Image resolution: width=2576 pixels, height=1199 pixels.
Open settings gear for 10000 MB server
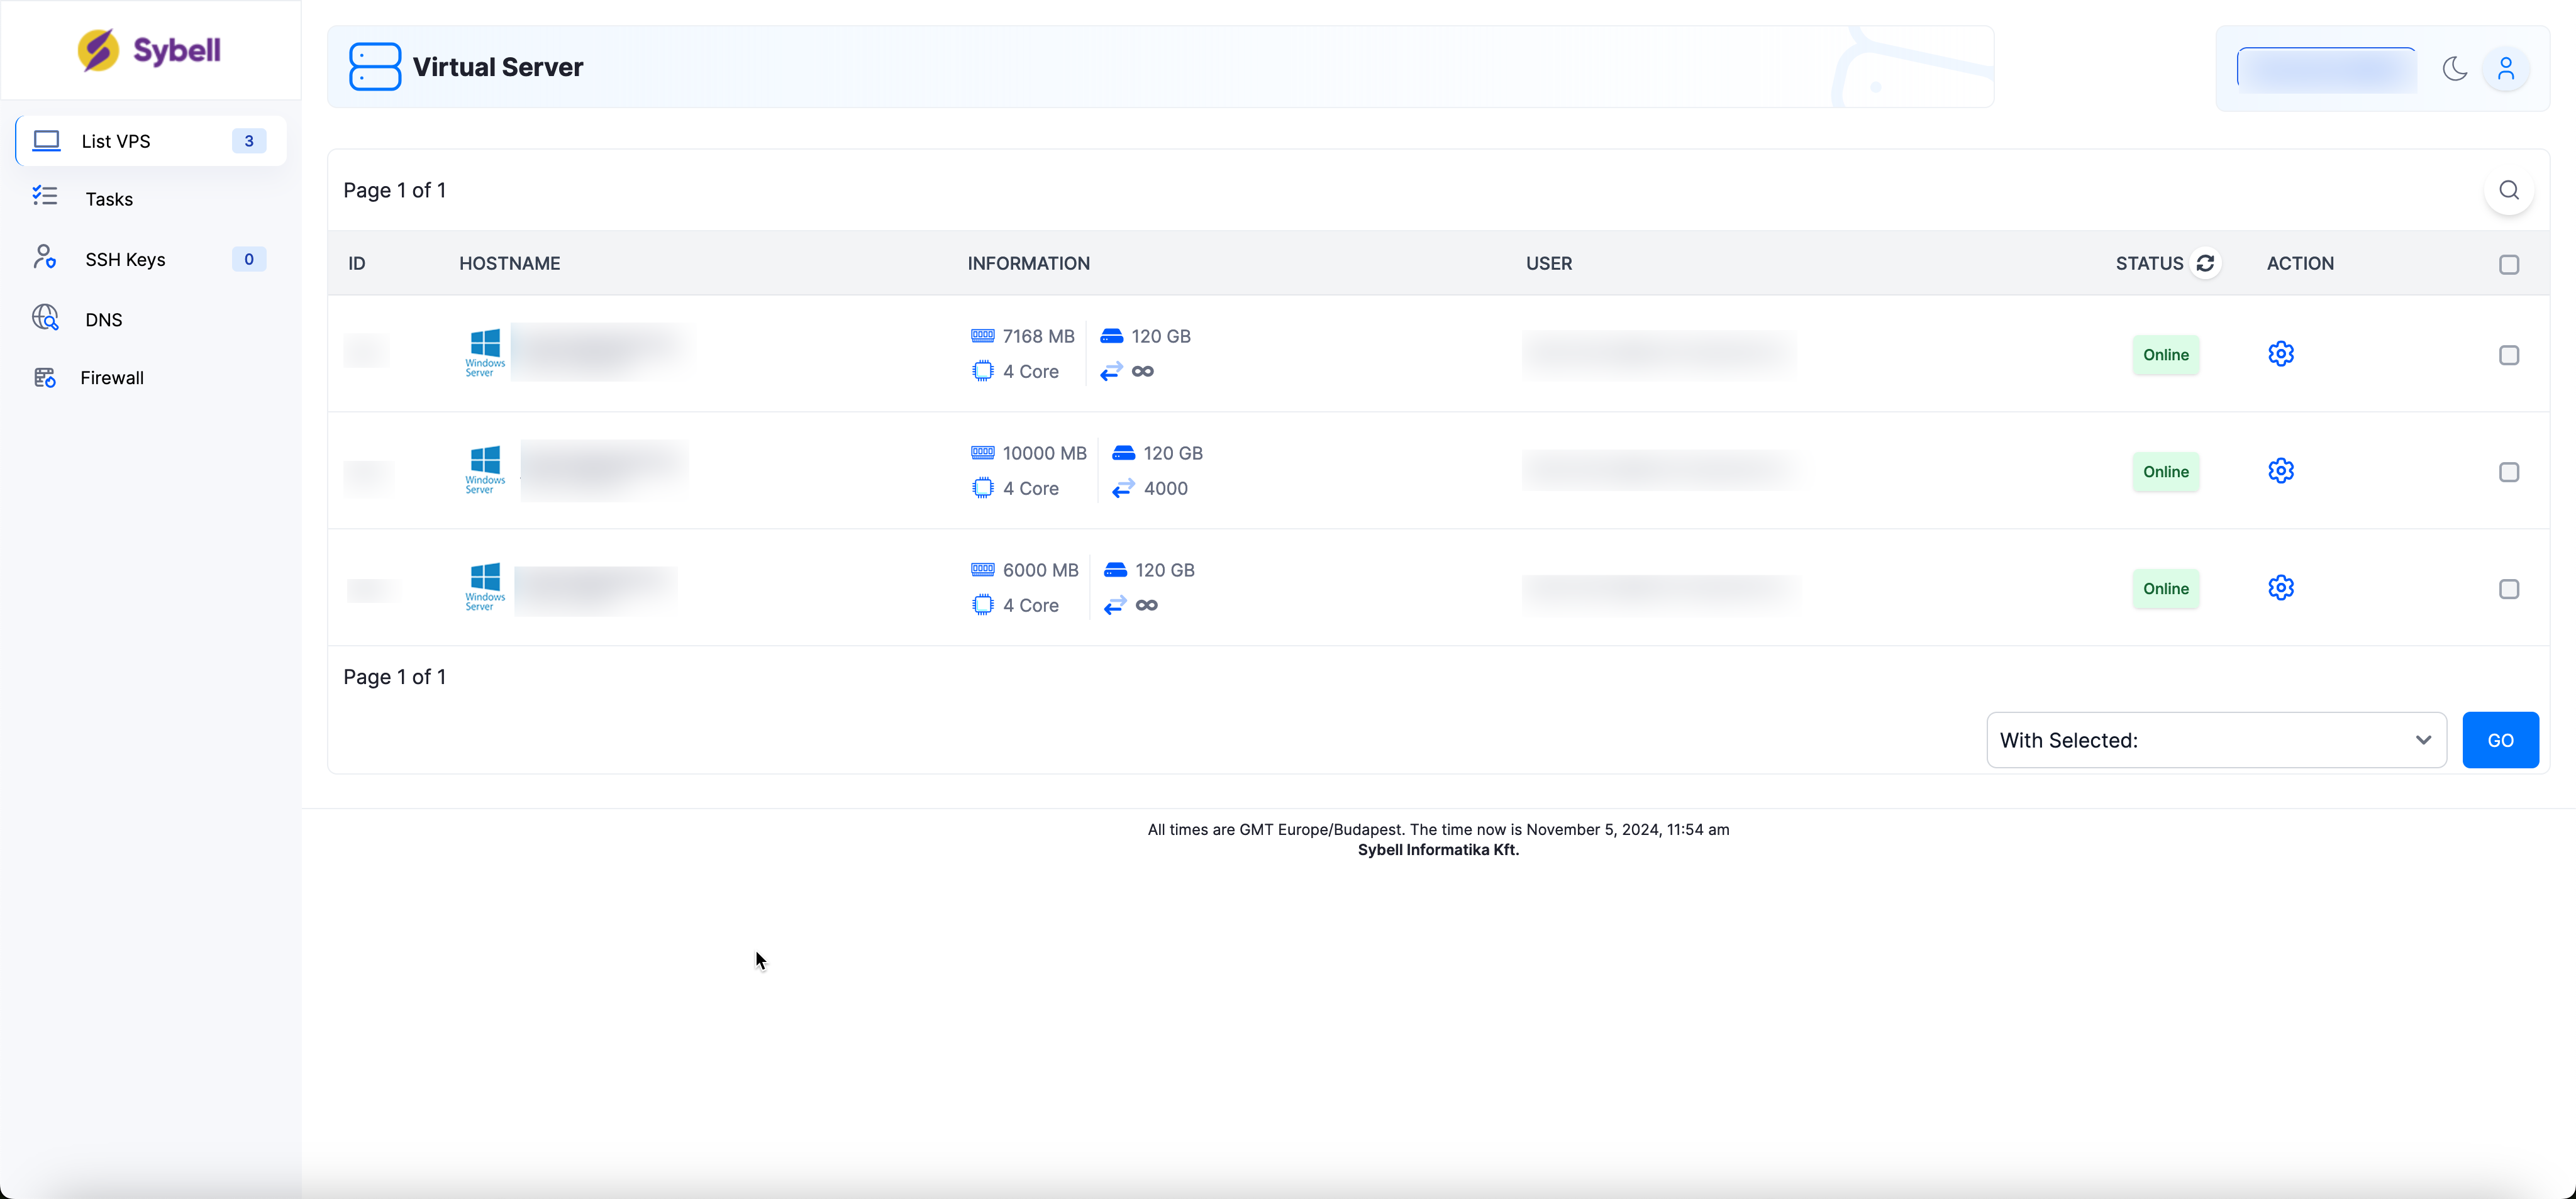point(2280,471)
